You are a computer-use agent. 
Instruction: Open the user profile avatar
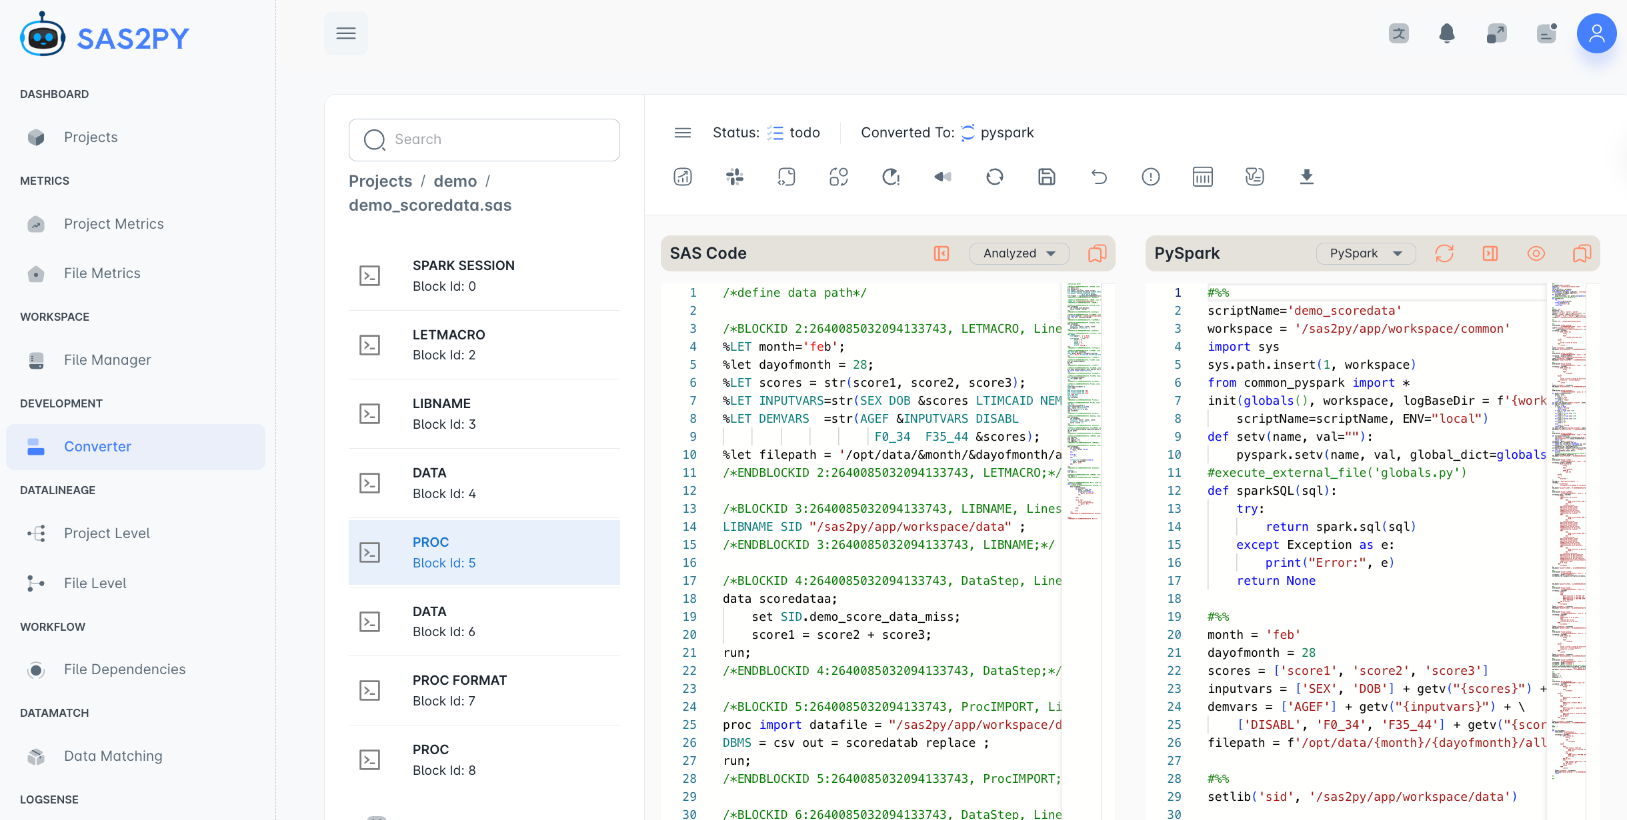coord(1597,33)
